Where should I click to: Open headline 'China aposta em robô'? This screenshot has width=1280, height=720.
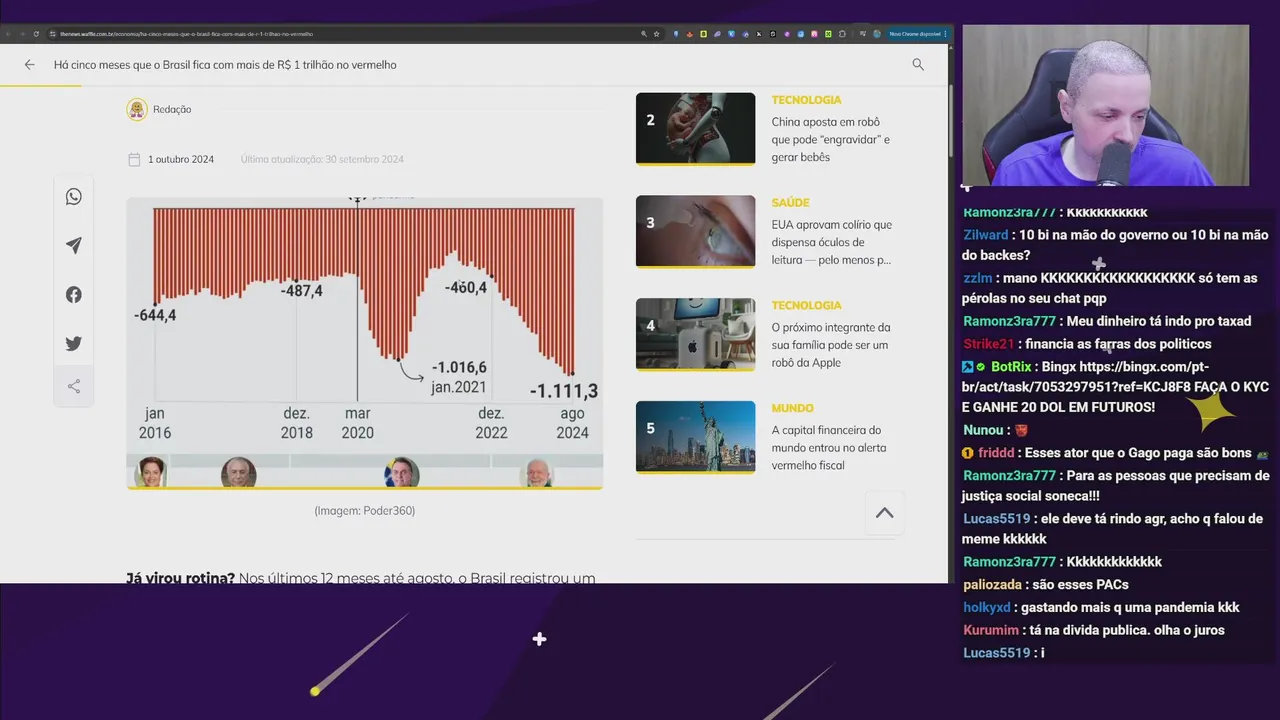click(830, 140)
